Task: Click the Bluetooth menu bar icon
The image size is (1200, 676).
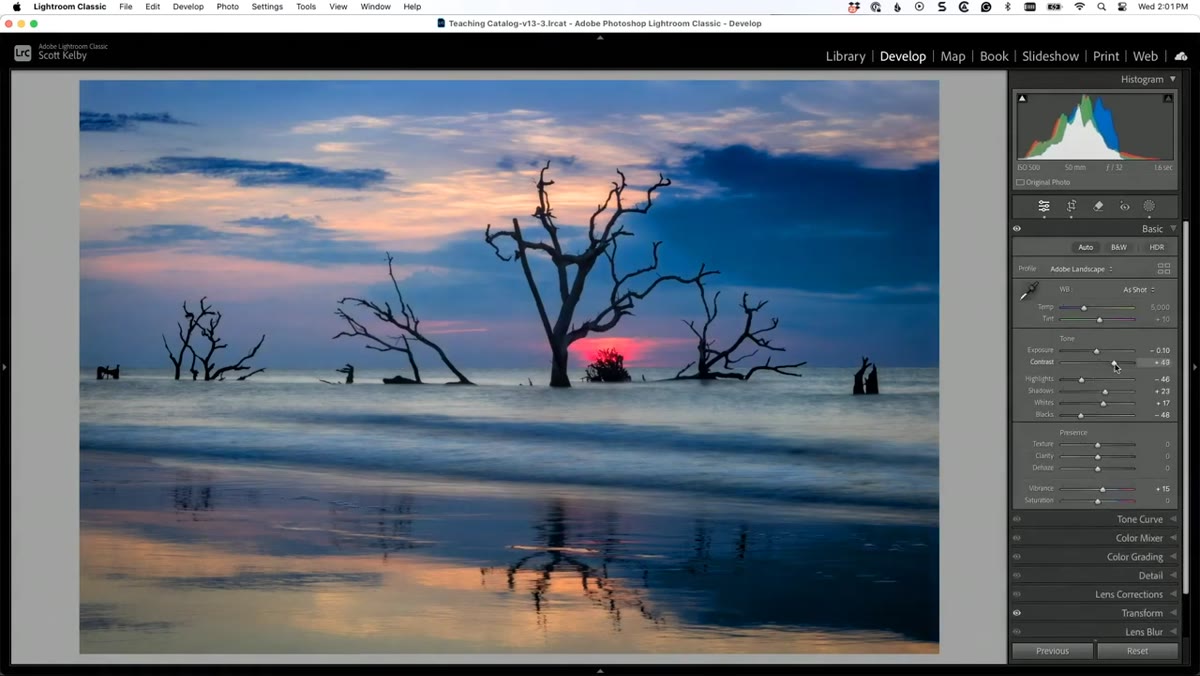Action: click(x=1007, y=7)
